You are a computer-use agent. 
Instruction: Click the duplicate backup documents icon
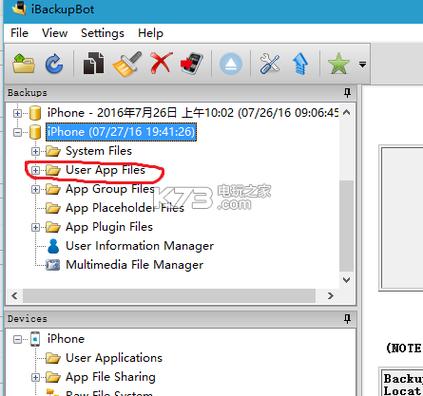click(93, 63)
